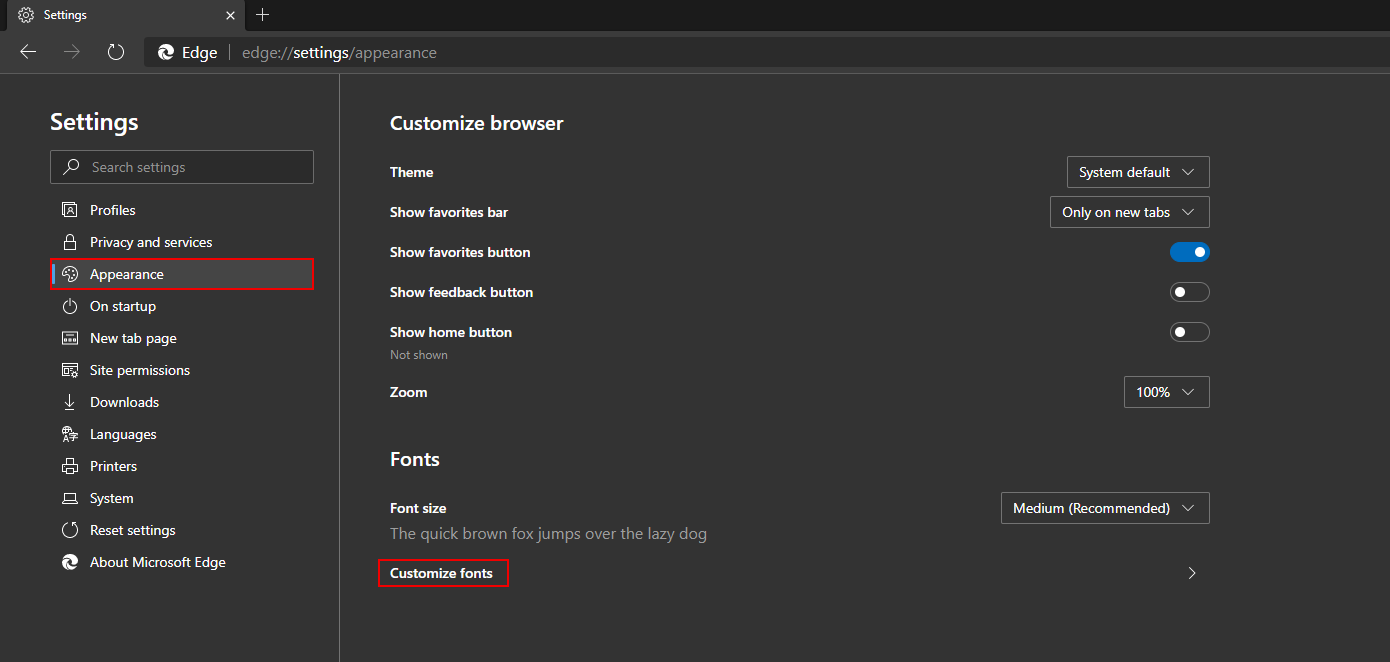Click the magnifier icon in search box
The image size is (1390, 662).
71,167
